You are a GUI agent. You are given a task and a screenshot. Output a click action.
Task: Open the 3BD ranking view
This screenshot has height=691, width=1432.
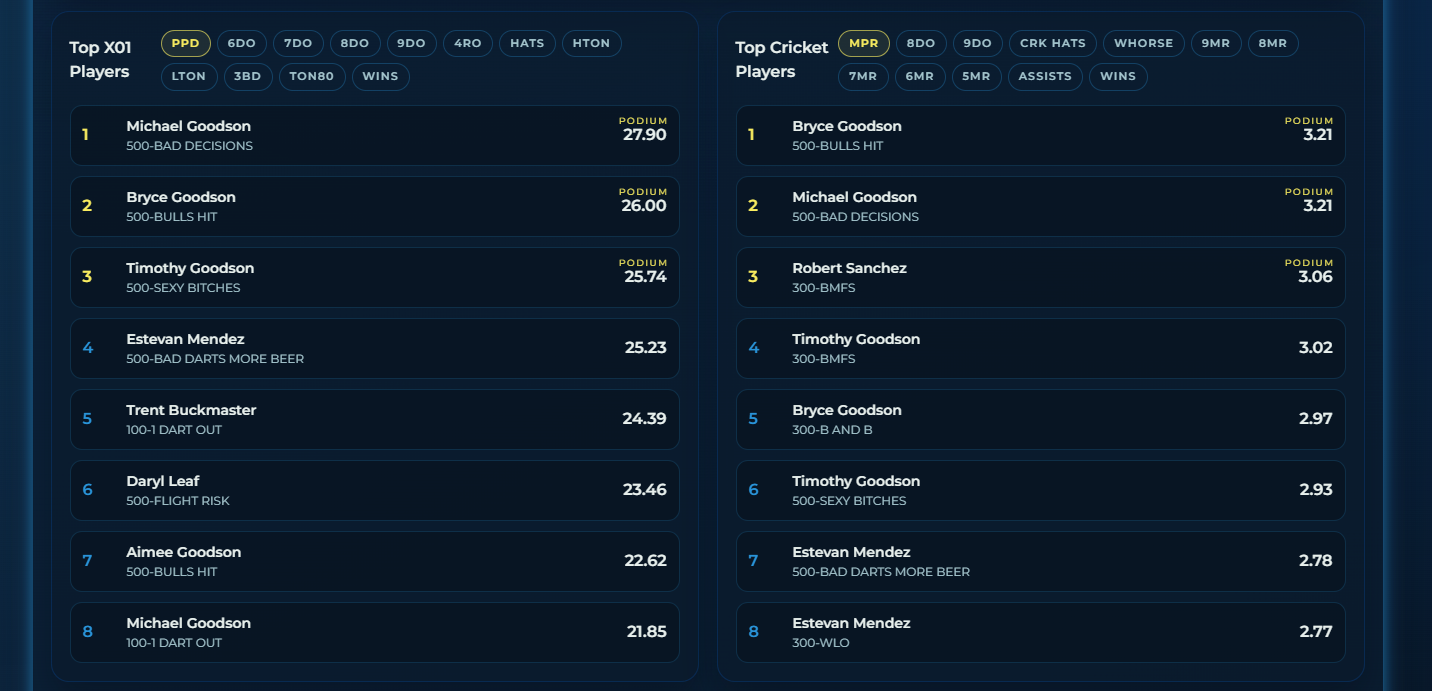tap(248, 76)
